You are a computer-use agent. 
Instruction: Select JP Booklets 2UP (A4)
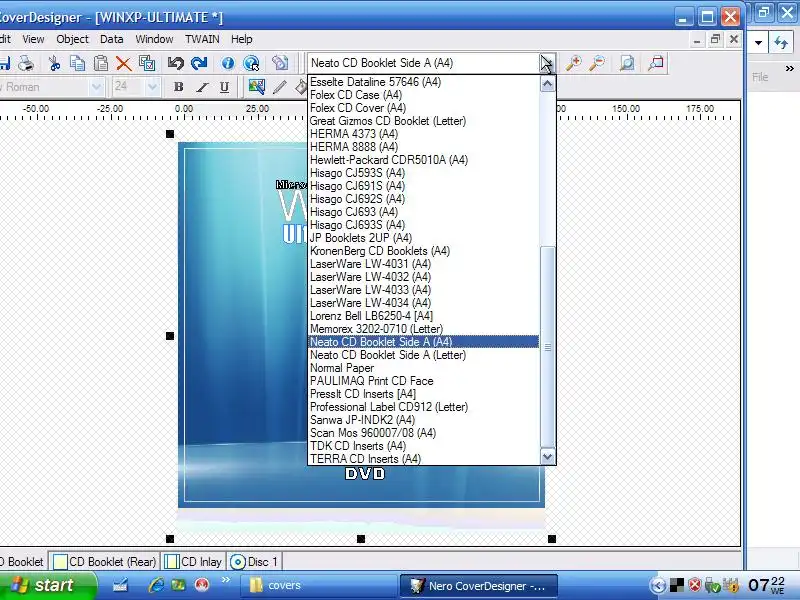[360, 238]
